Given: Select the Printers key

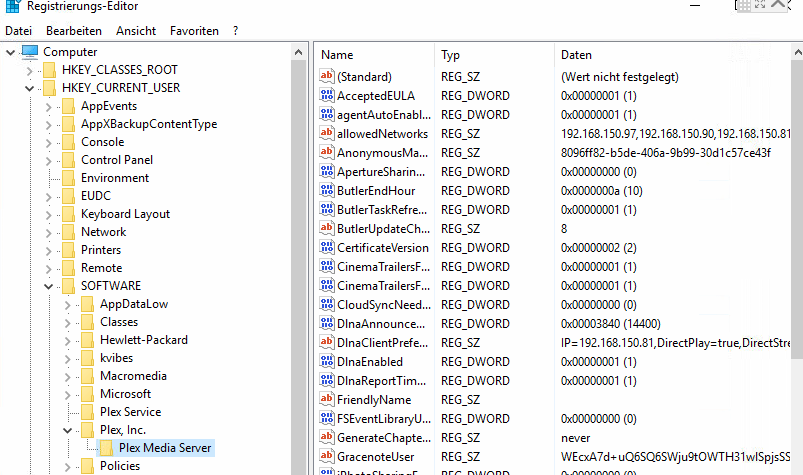Looking at the screenshot, I should 101,250.
